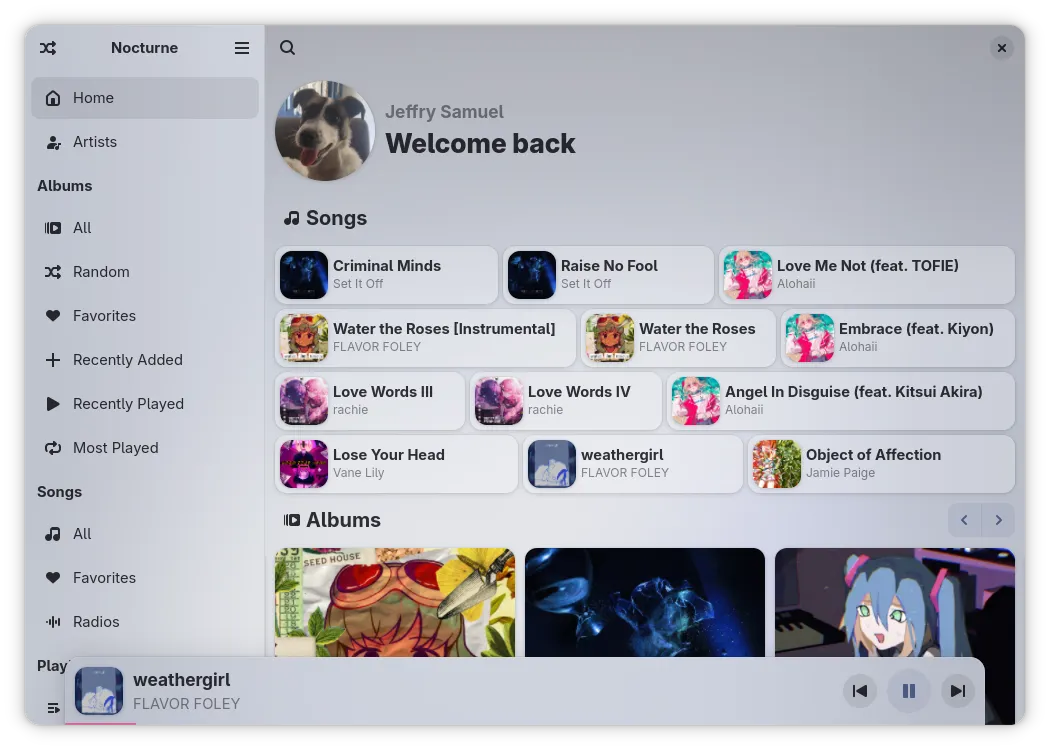Click the heart icon under the Albums section
1050x750 pixels.
pos(53,315)
